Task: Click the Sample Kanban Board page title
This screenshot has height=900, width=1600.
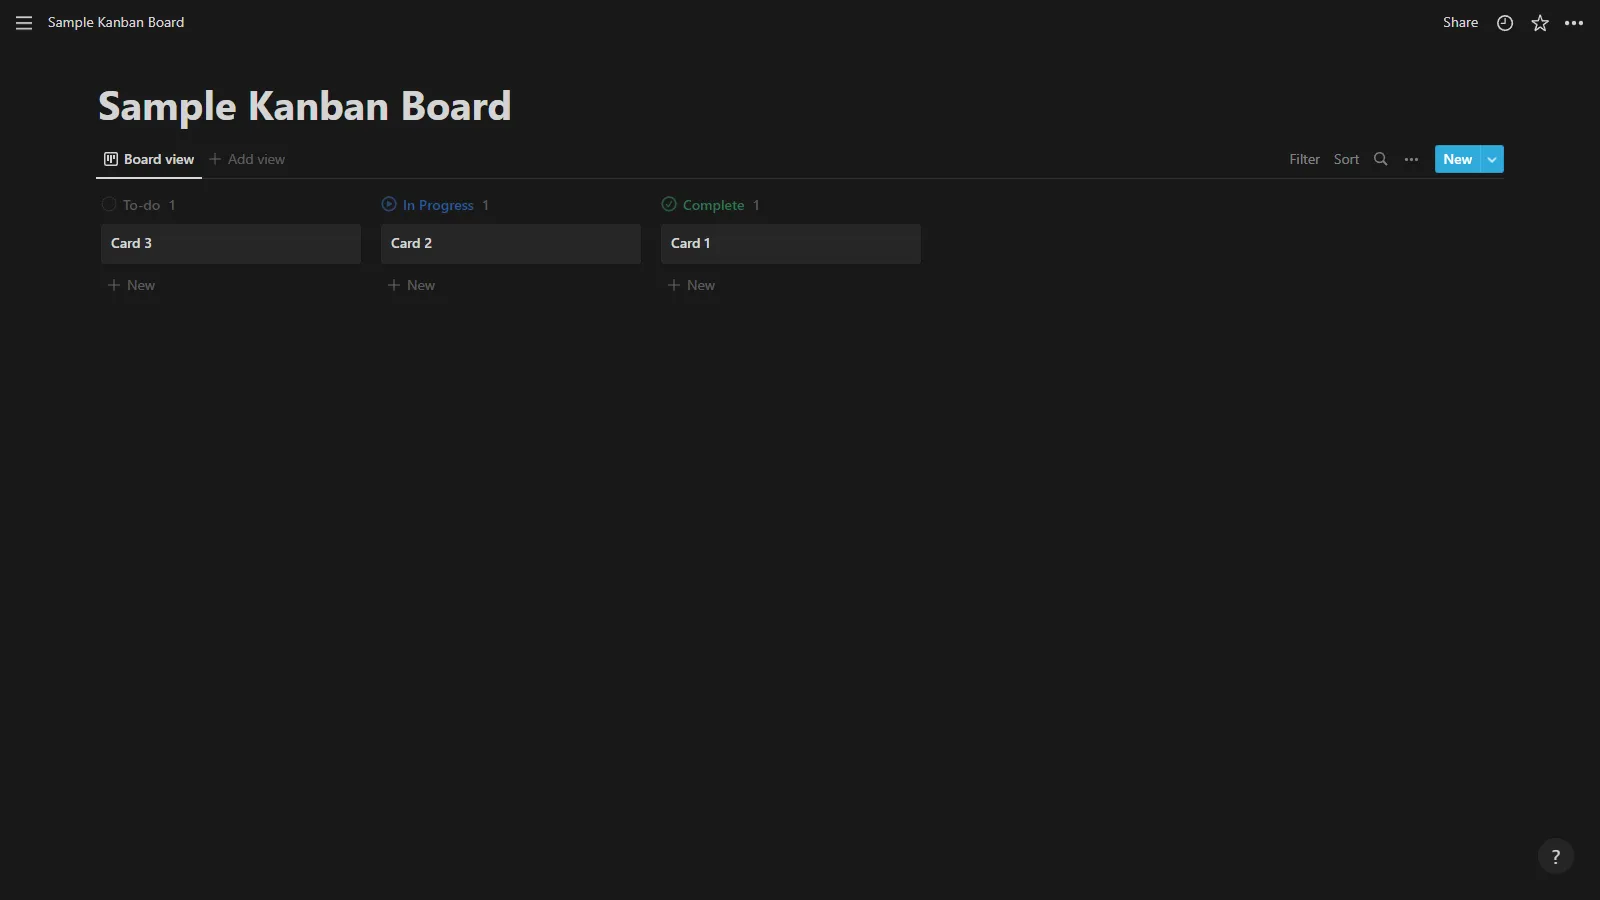Action: click(305, 106)
